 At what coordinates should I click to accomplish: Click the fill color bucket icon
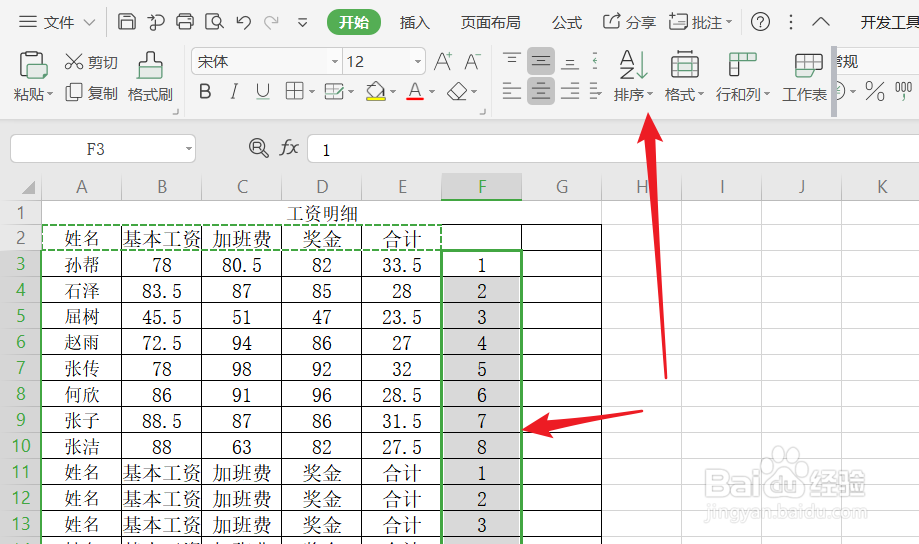pyautogui.click(x=376, y=91)
